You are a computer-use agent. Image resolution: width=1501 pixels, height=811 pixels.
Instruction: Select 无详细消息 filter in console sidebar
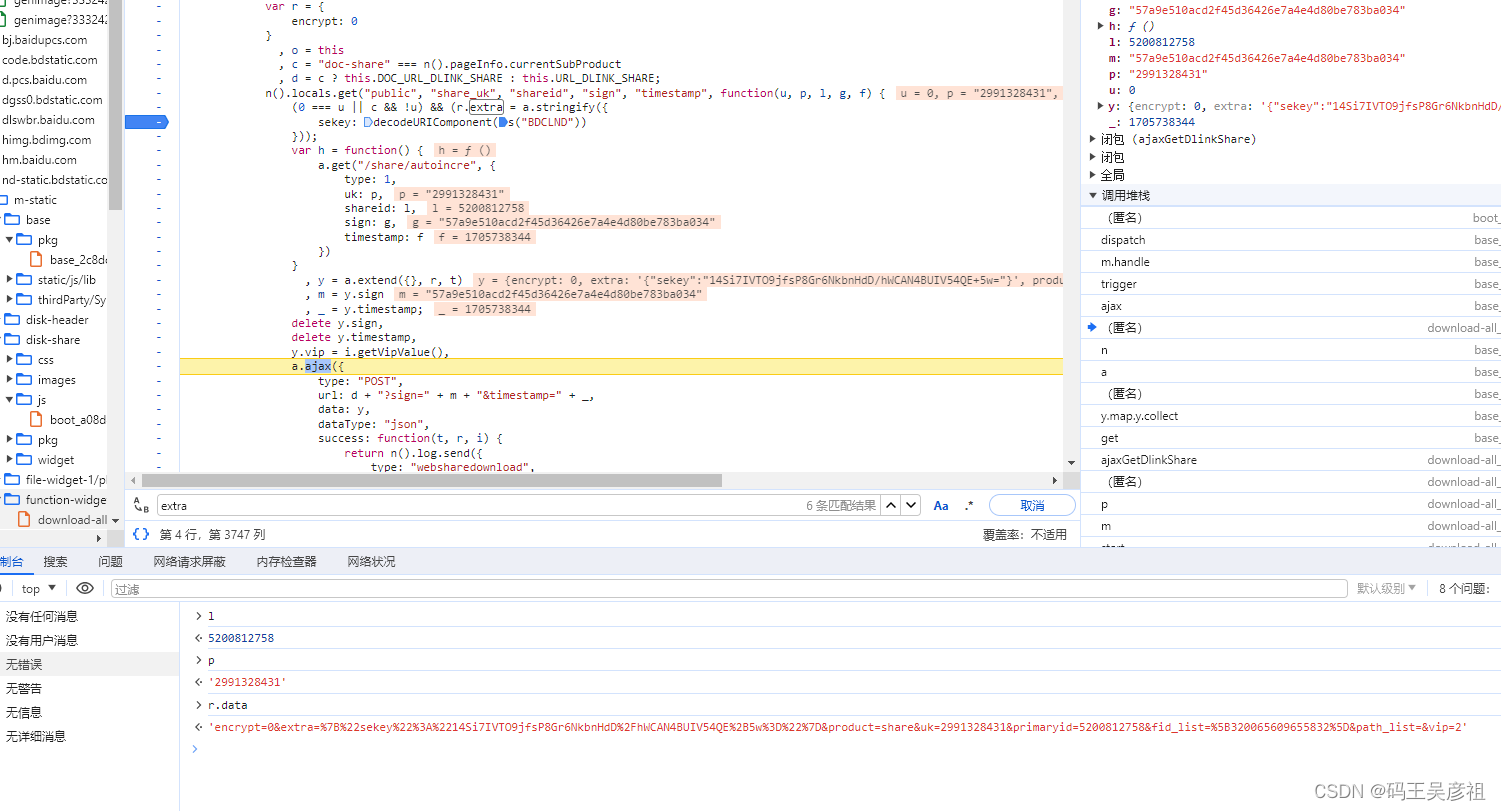click(90, 737)
